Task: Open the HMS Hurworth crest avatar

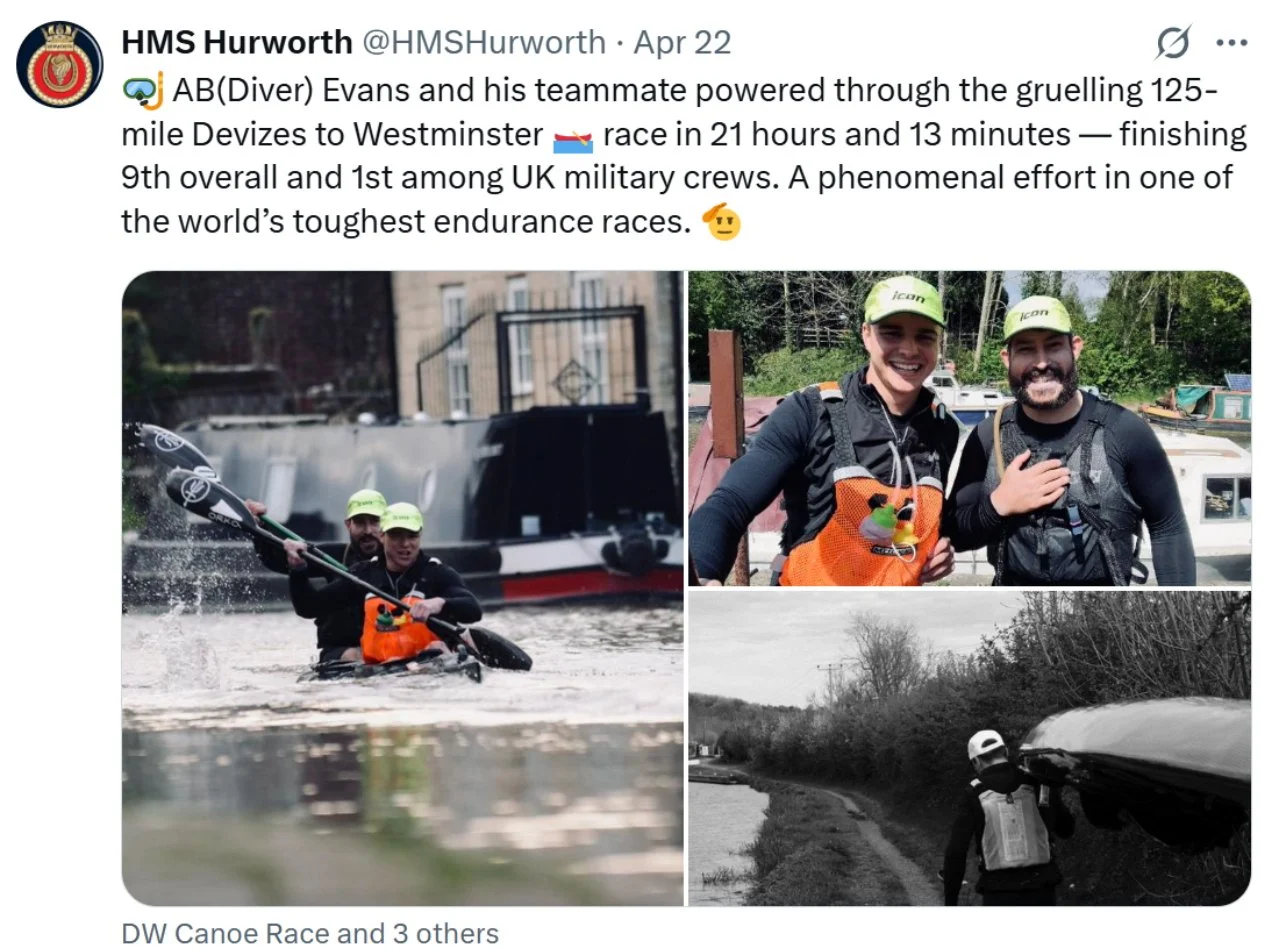Action: tap(59, 64)
